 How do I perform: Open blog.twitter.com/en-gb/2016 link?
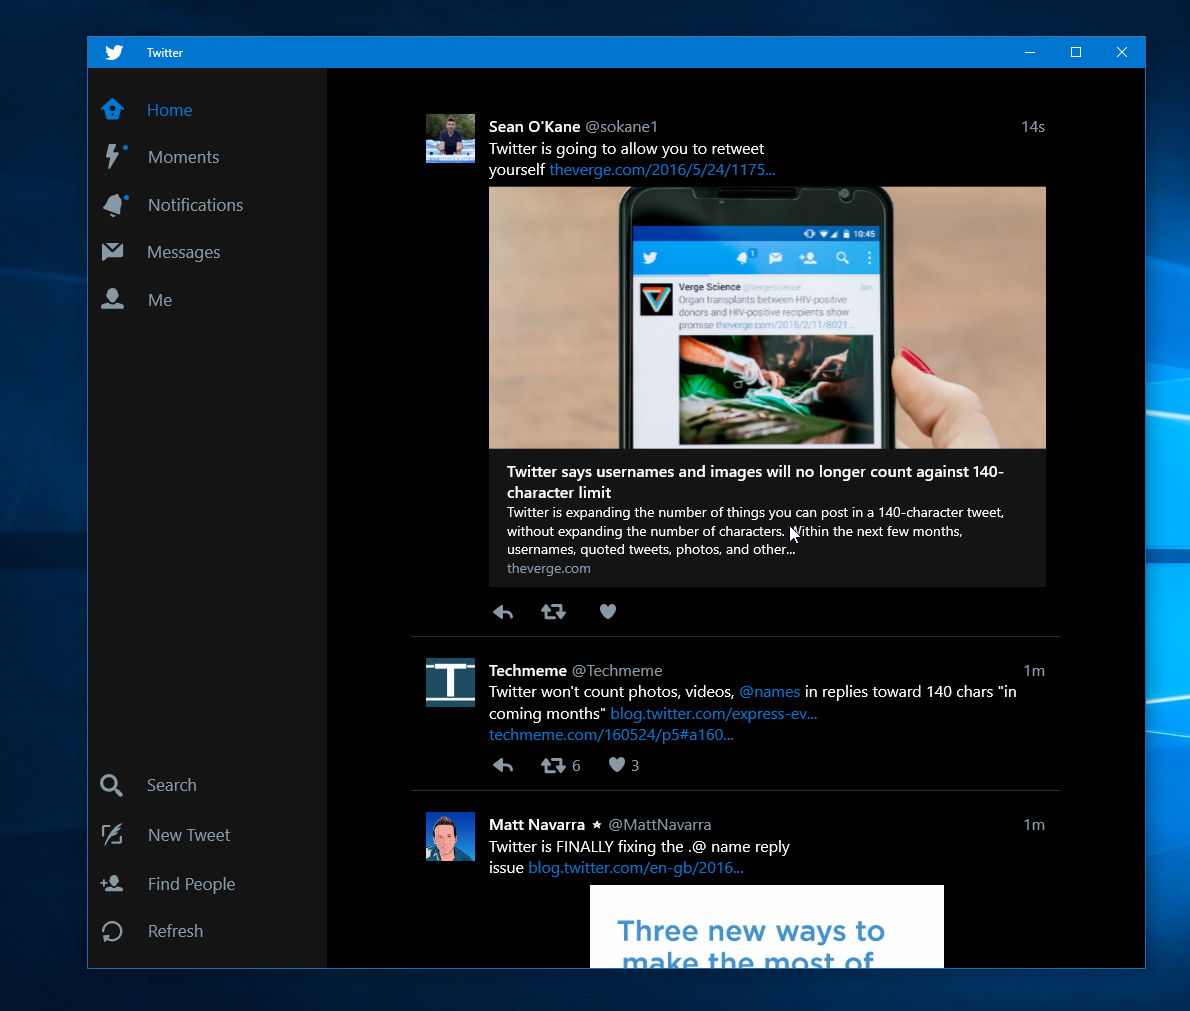point(635,868)
